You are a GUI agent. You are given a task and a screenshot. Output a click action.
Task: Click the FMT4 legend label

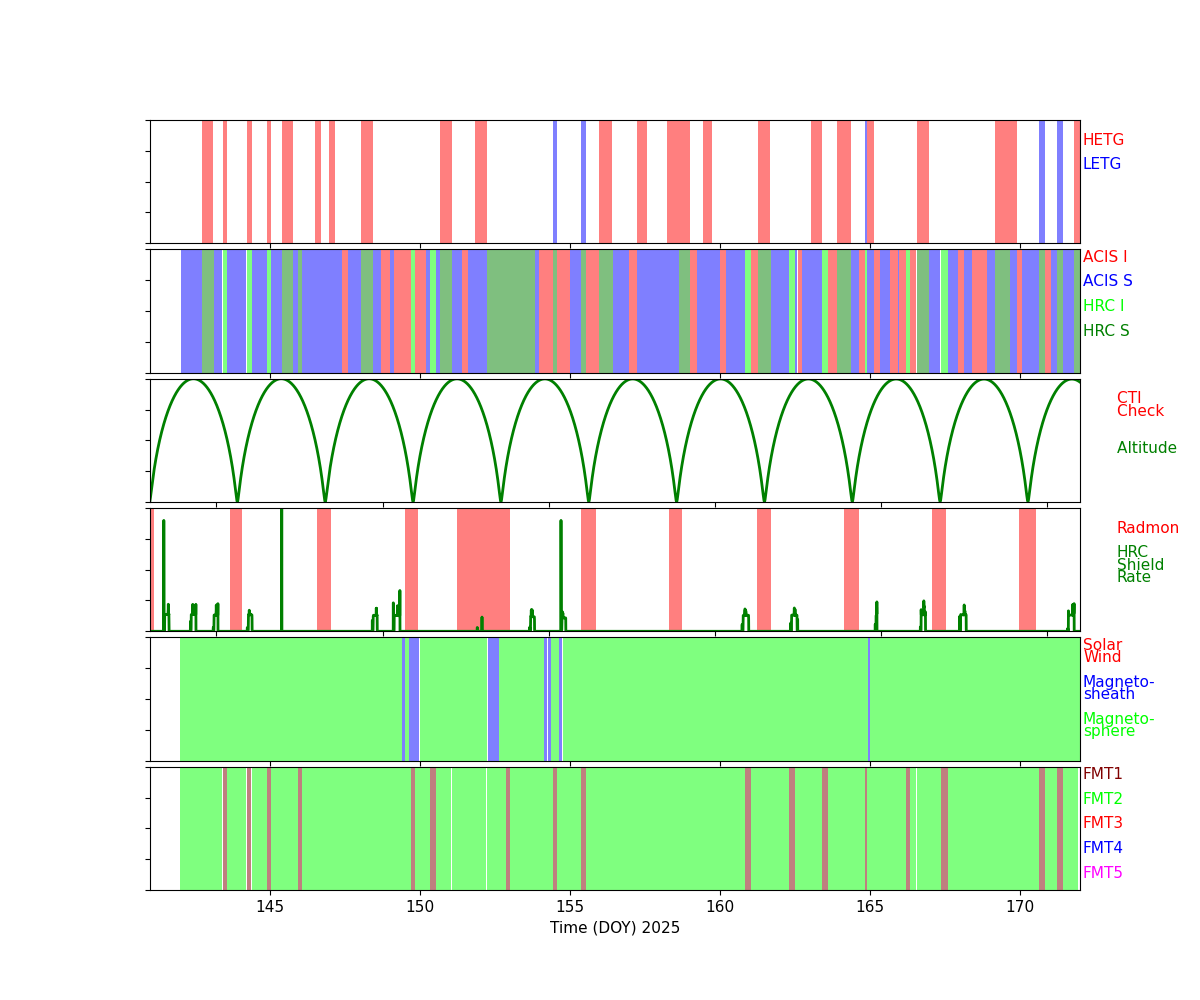tap(1103, 848)
